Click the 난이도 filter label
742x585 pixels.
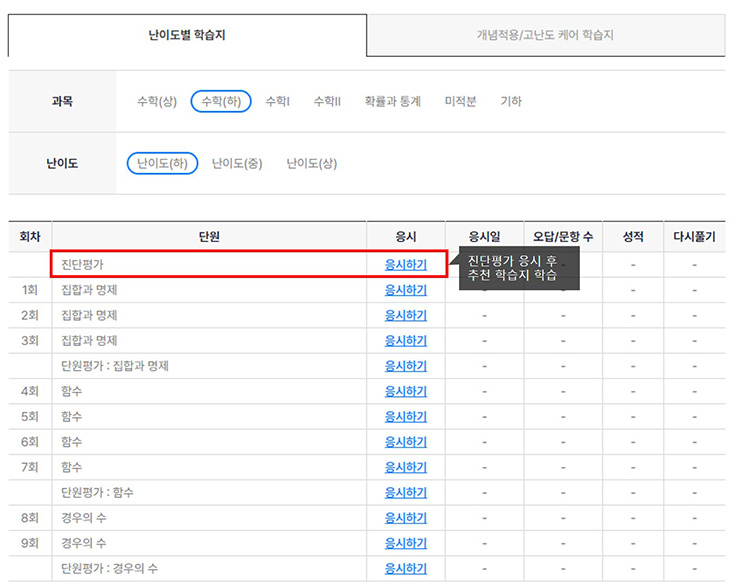click(62, 163)
